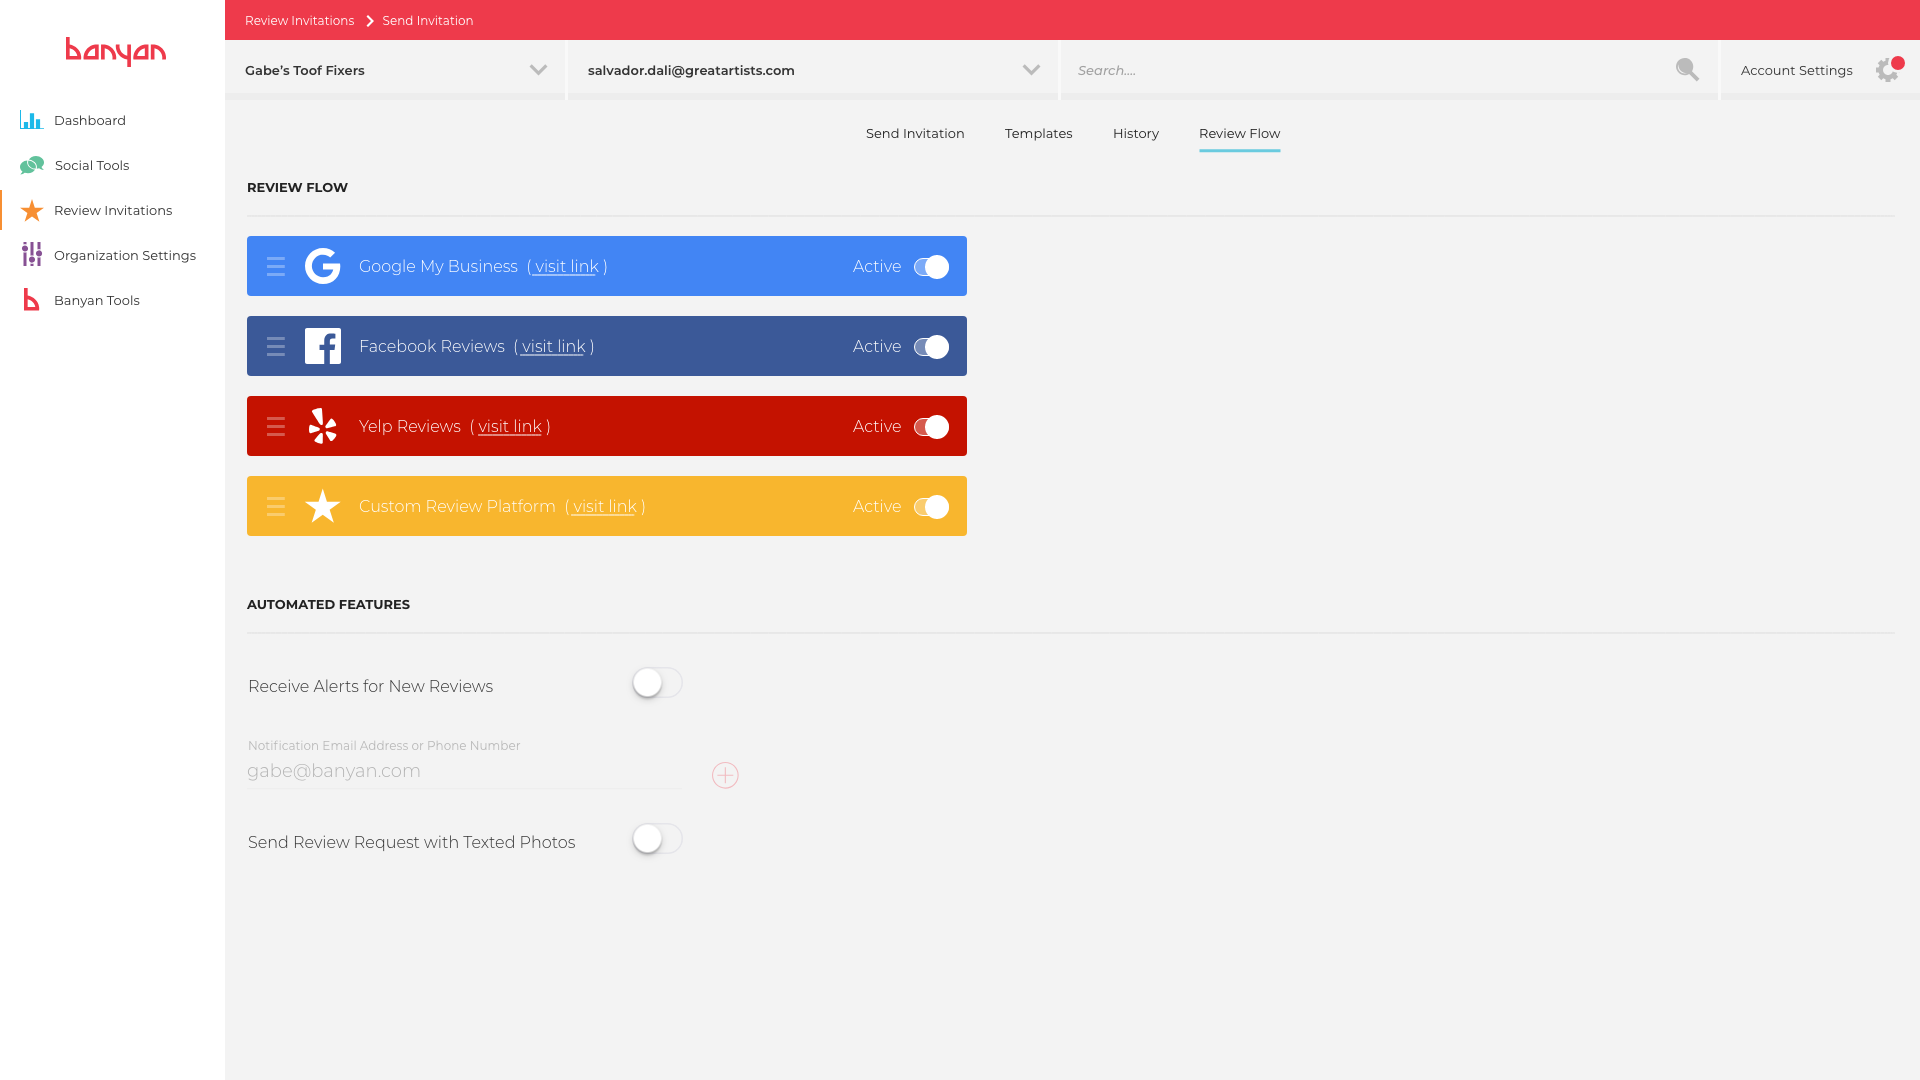Click the Social Tools chat bubbles icon
Viewport: 1920px width, 1080px height.
click(32, 165)
